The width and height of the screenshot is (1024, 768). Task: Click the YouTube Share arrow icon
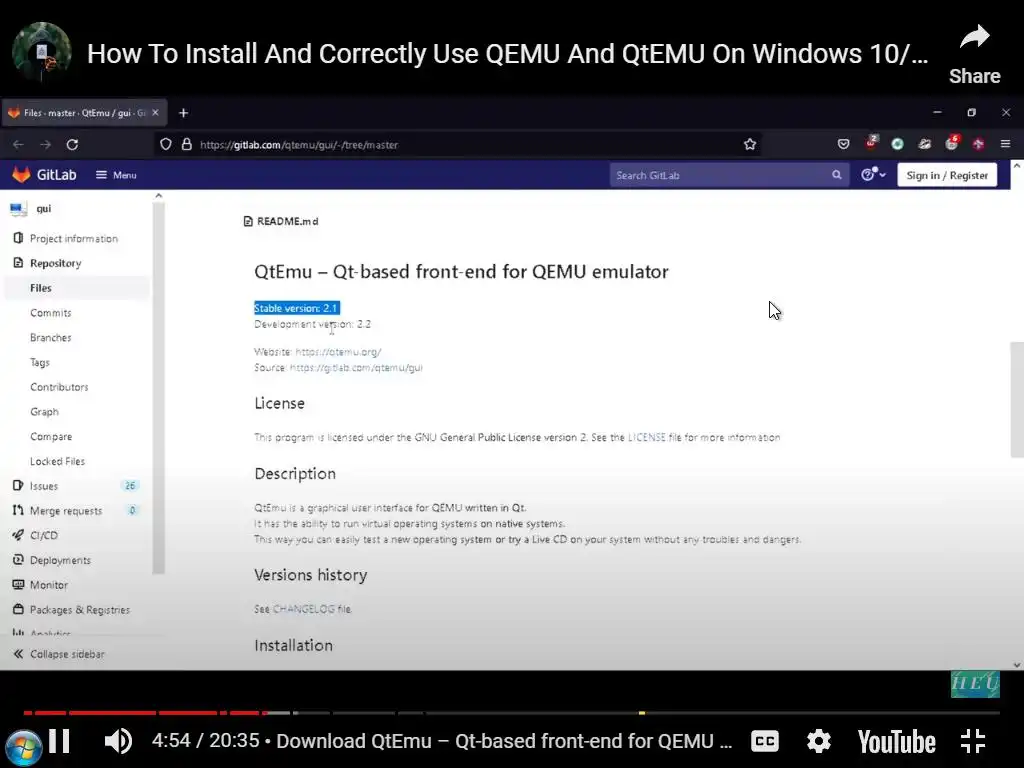coord(974,38)
